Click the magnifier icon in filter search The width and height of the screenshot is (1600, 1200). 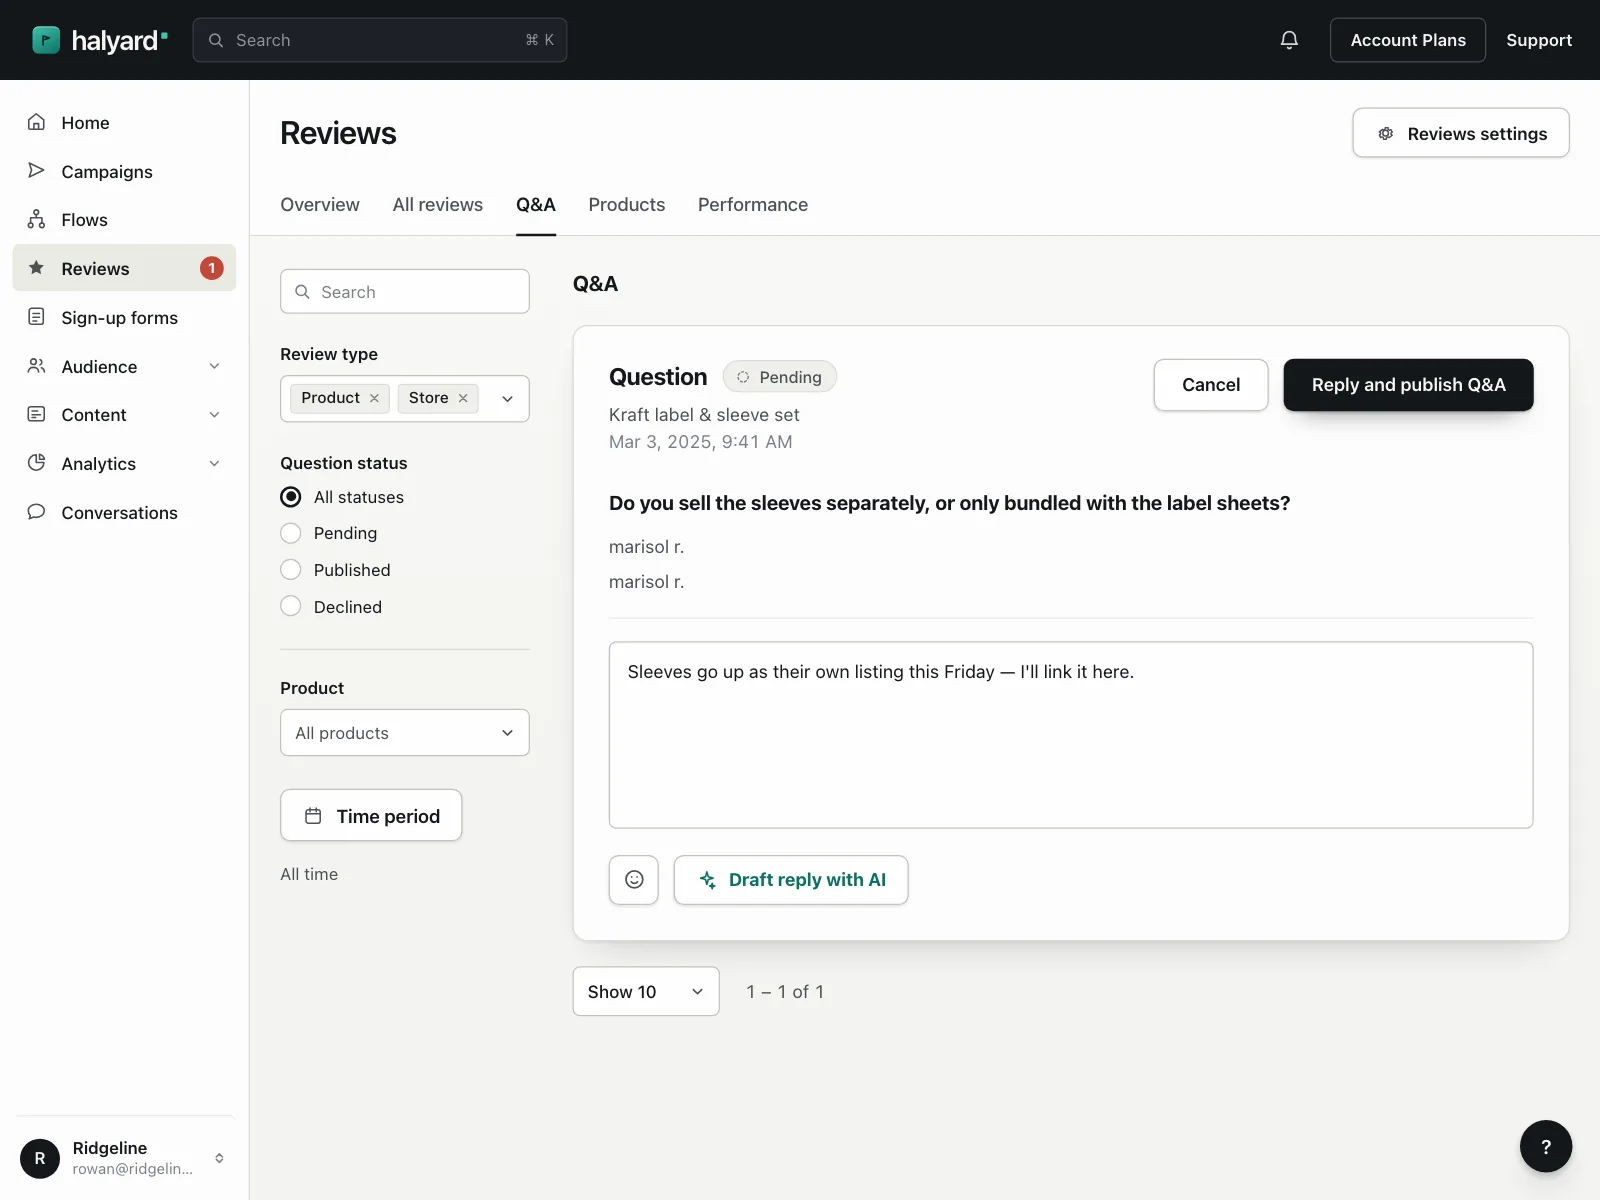[x=302, y=292]
